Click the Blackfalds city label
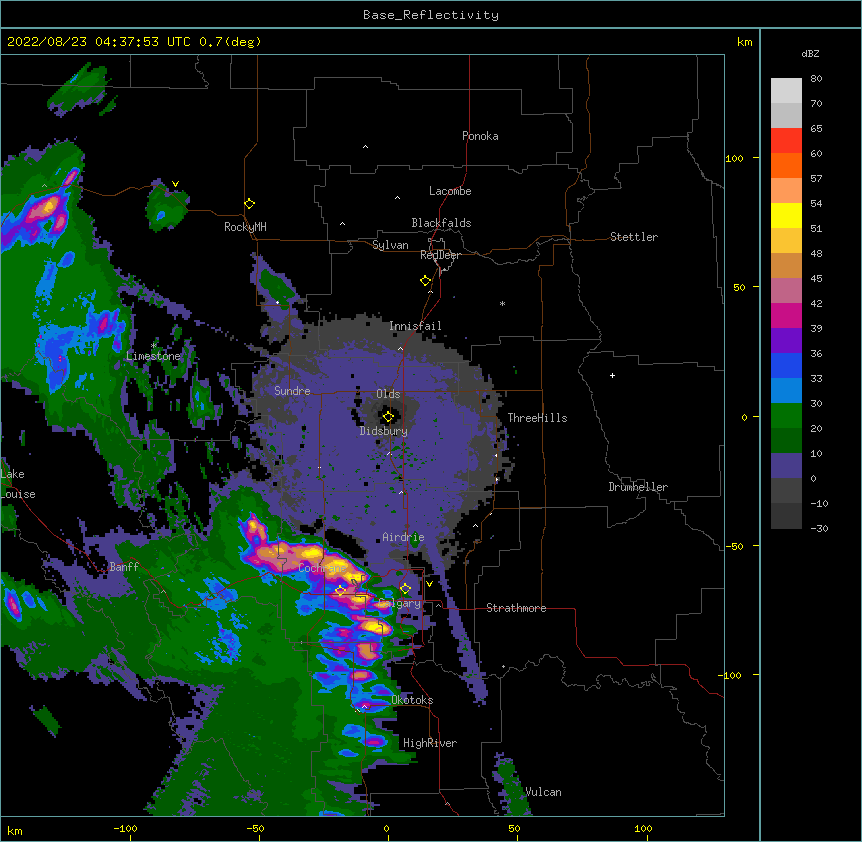862x842 pixels. (x=441, y=223)
